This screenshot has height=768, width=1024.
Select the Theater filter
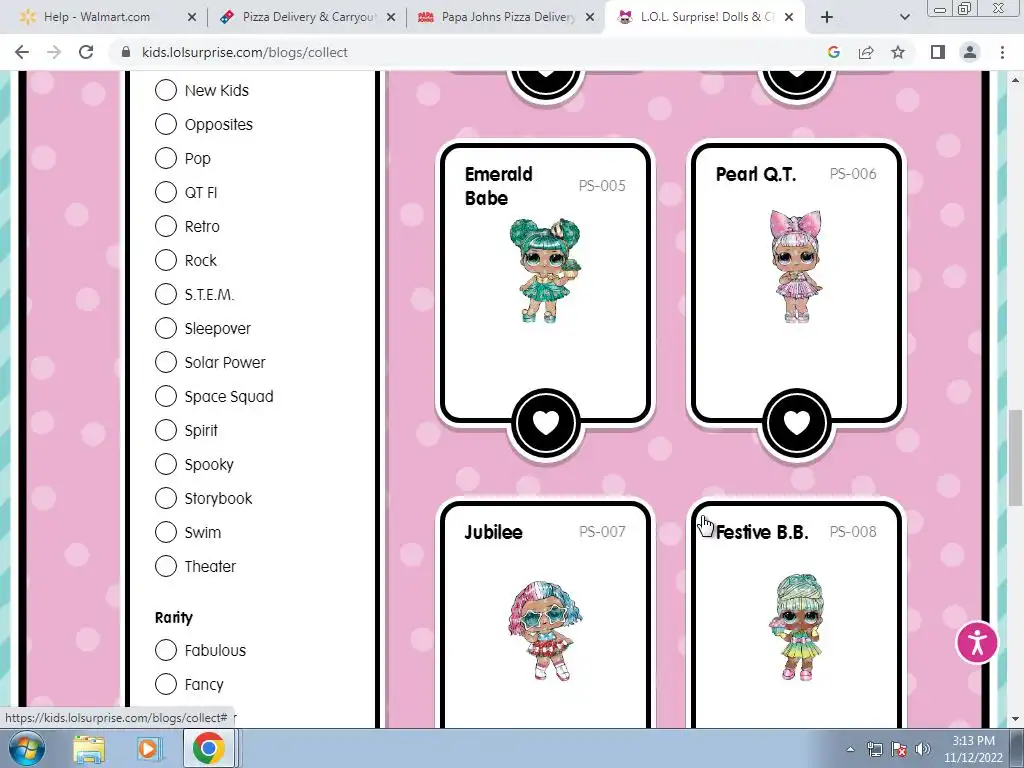click(166, 566)
